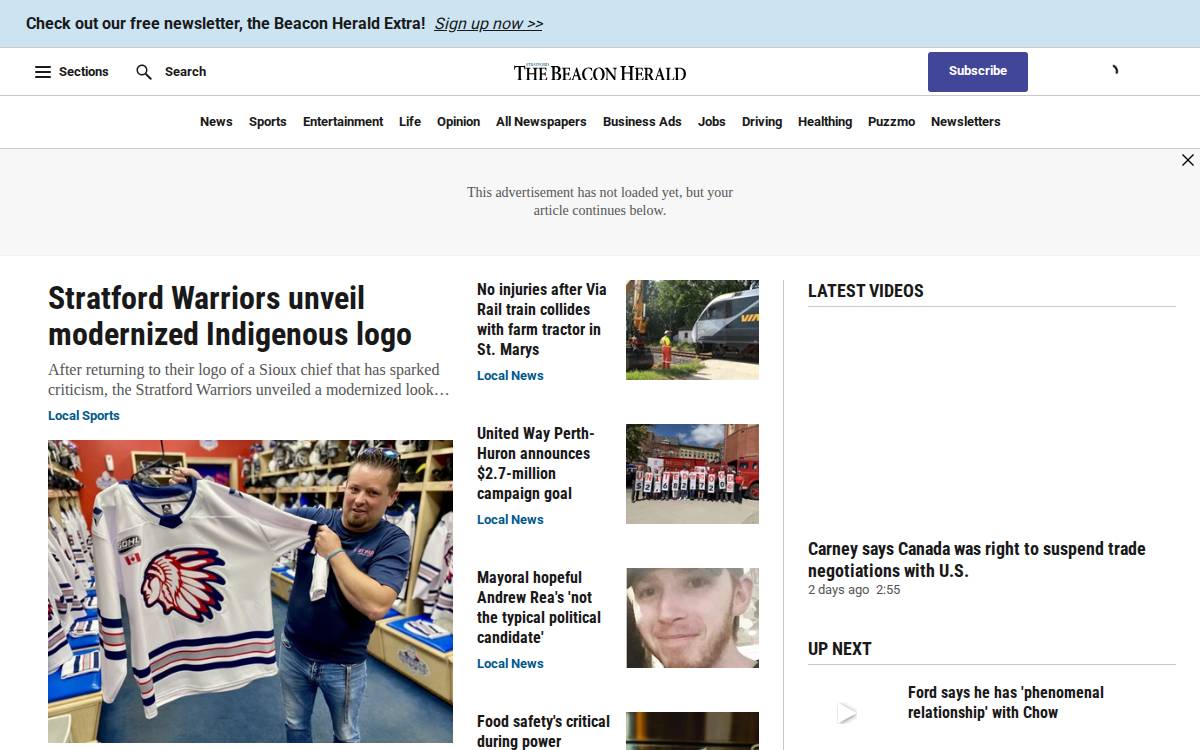
Task: Read the Via Rail train collision story
Action: 542,319
